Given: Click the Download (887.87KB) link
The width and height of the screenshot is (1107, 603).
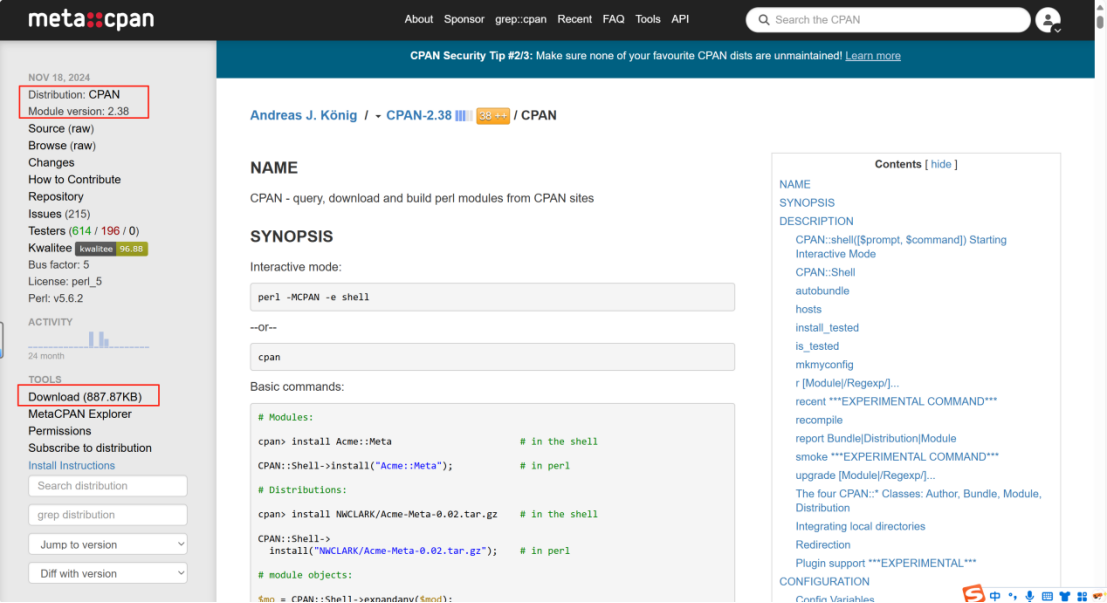Looking at the screenshot, I should pos(85,397).
